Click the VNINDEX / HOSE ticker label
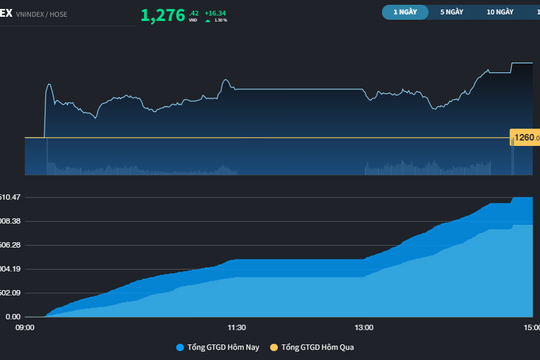The width and height of the screenshot is (540, 360). pyautogui.click(x=41, y=14)
